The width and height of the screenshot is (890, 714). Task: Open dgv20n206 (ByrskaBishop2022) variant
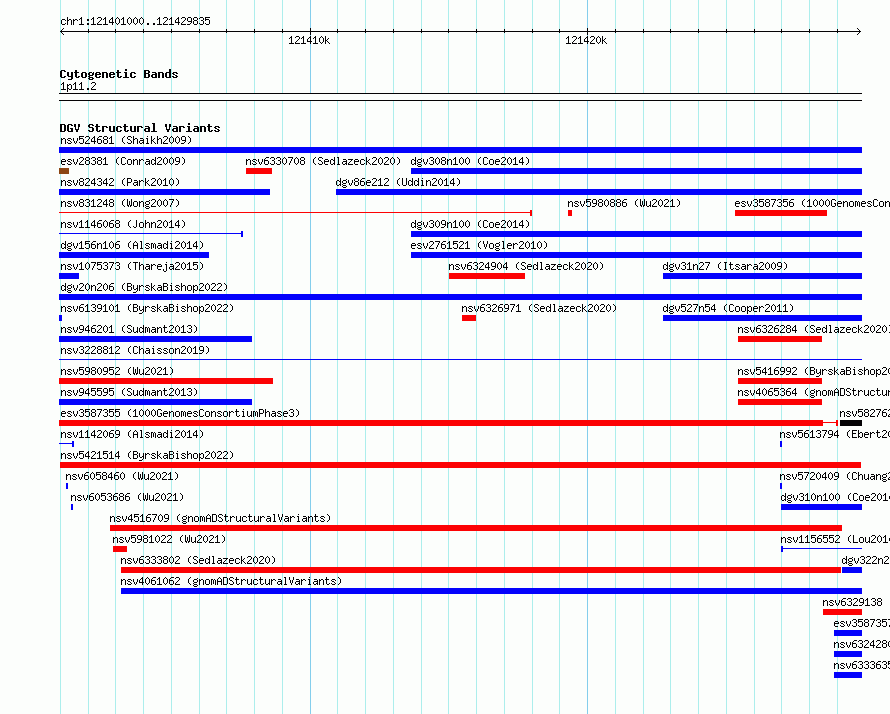[x=144, y=287]
